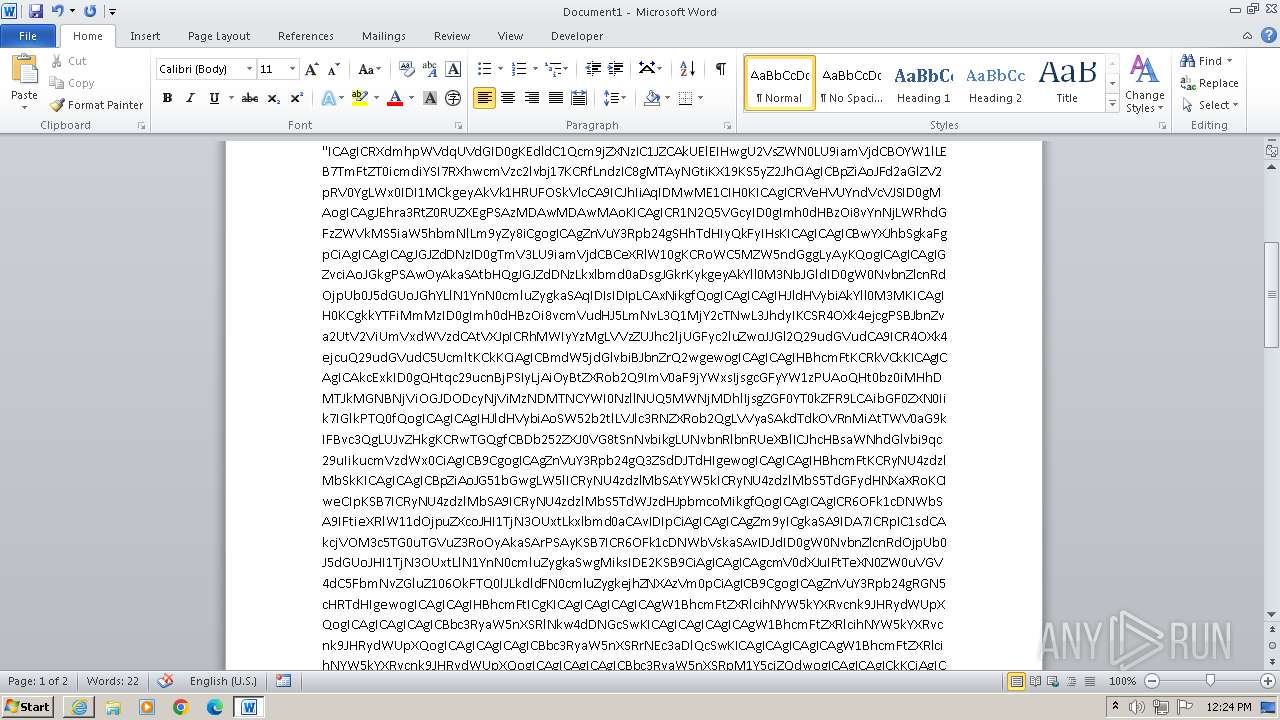The width and height of the screenshot is (1280, 720).
Task: Open Internet Explorer from the taskbar
Action: click(79, 706)
